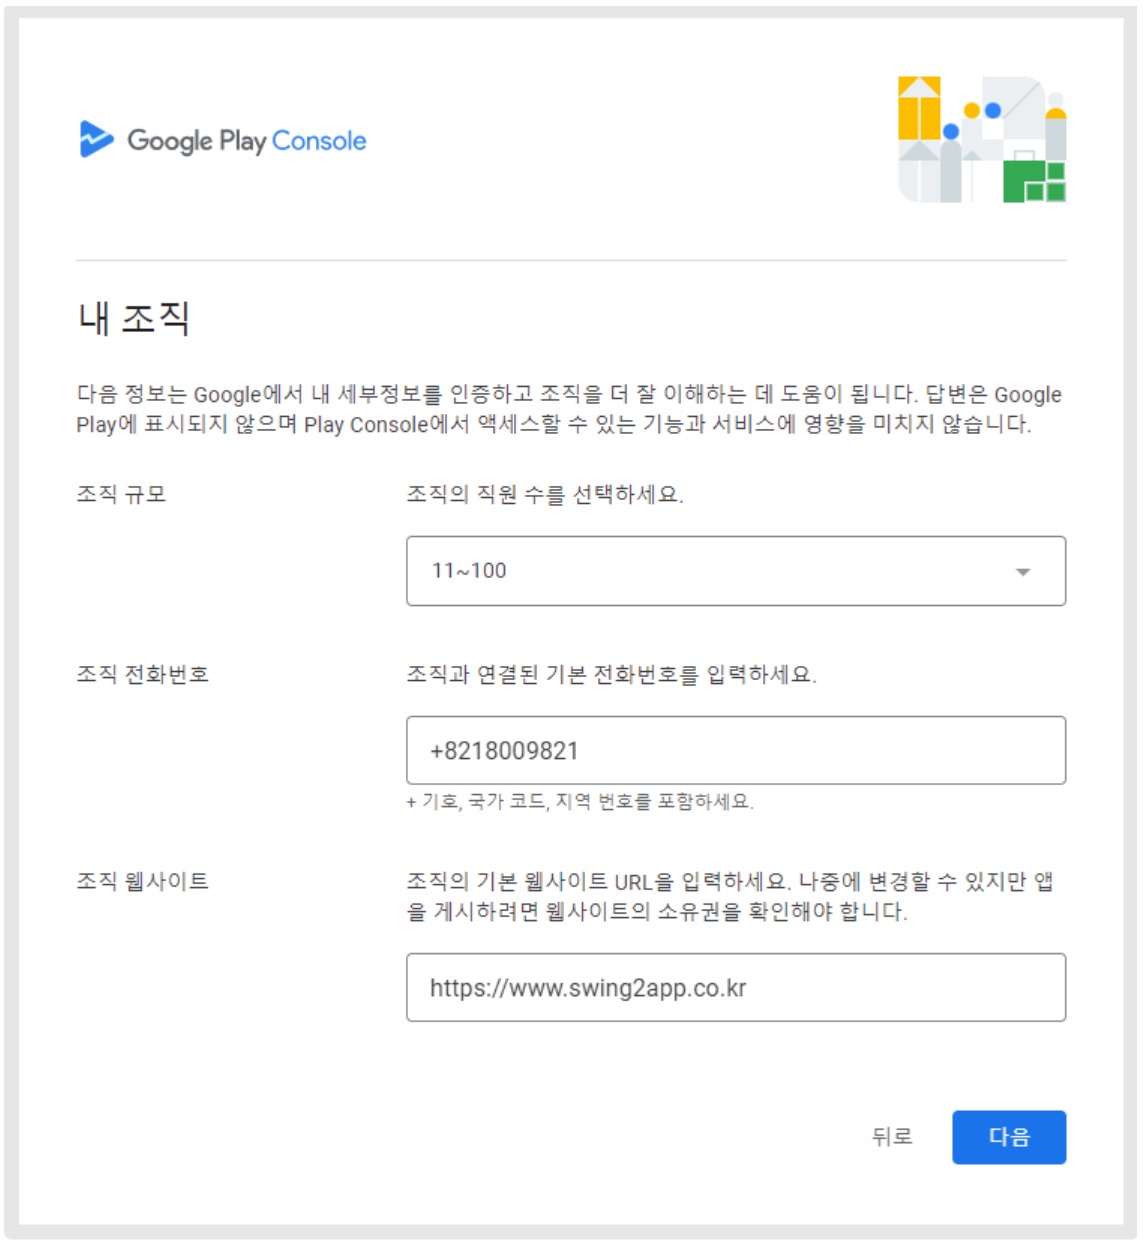Image resolution: width=1143 pixels, height=1244 pixels.
Task: Click the 조직 규모 label
Action: [x=121, y=494]
